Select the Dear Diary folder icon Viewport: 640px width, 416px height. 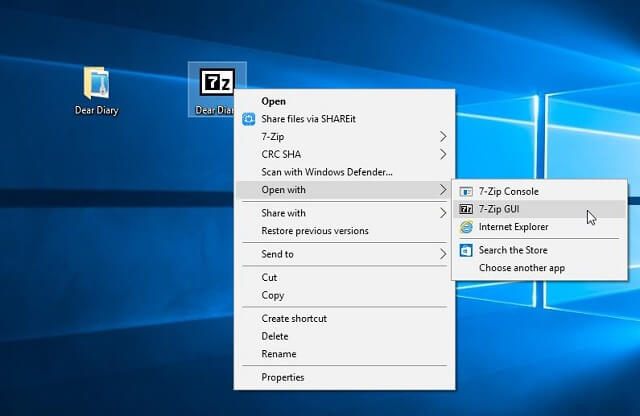97,83
